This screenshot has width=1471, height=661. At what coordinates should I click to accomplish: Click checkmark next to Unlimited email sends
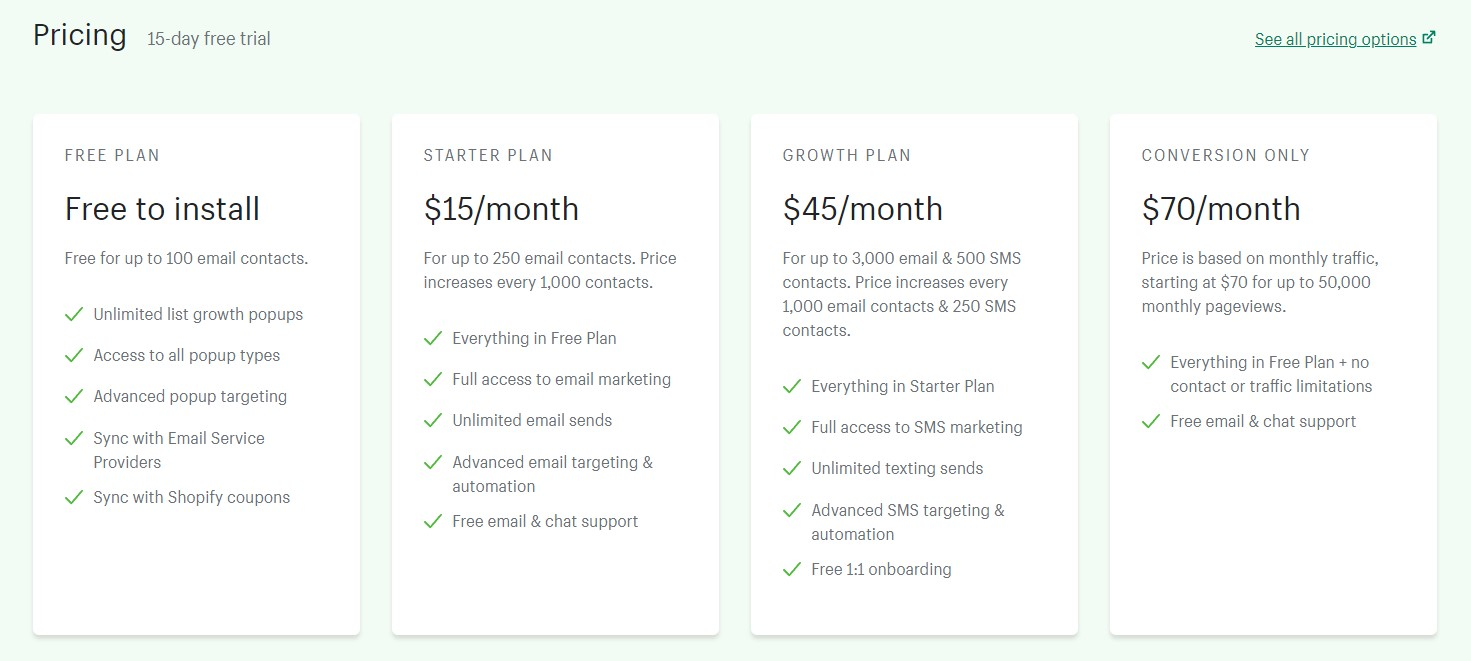[432, 420]
